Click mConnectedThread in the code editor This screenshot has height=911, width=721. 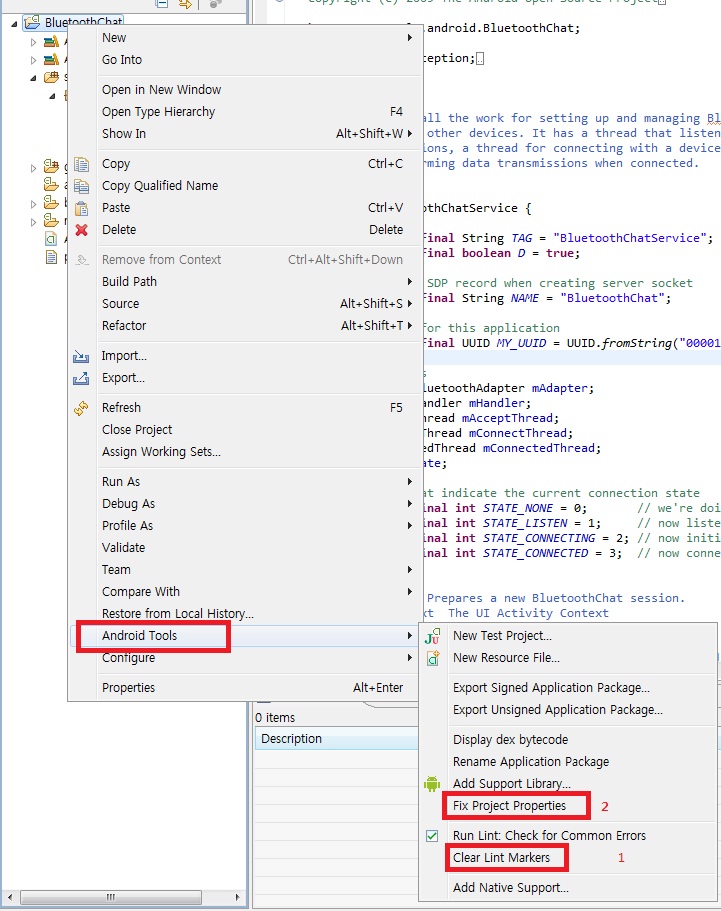[x=539, y=449]
